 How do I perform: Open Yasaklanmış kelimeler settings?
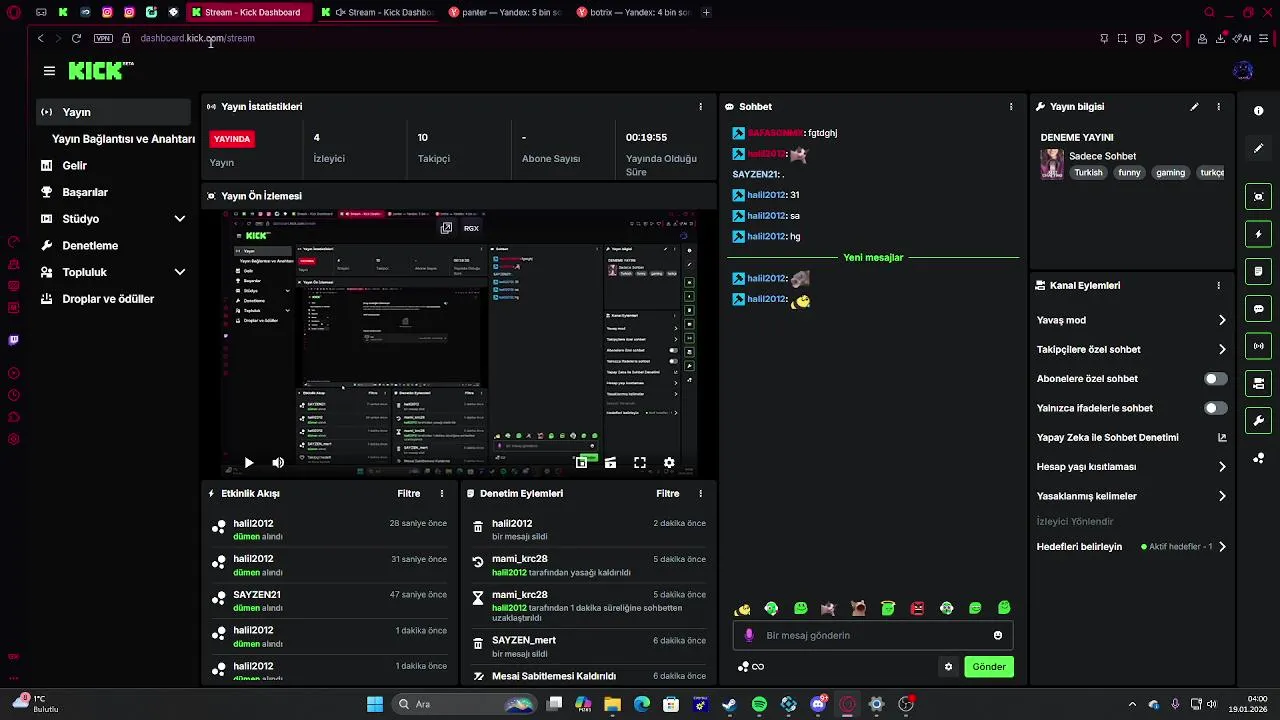[1130, 496]
